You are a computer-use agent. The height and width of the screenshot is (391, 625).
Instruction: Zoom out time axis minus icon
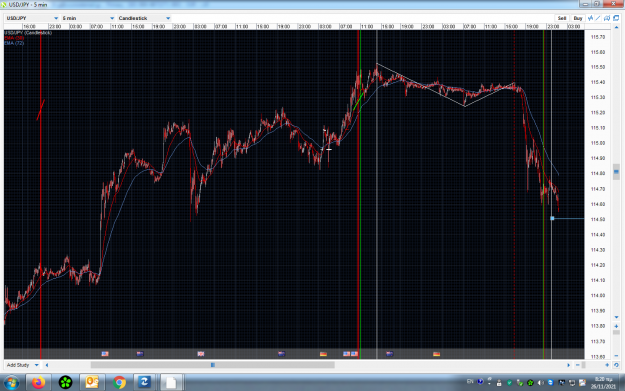pos(578,365)
